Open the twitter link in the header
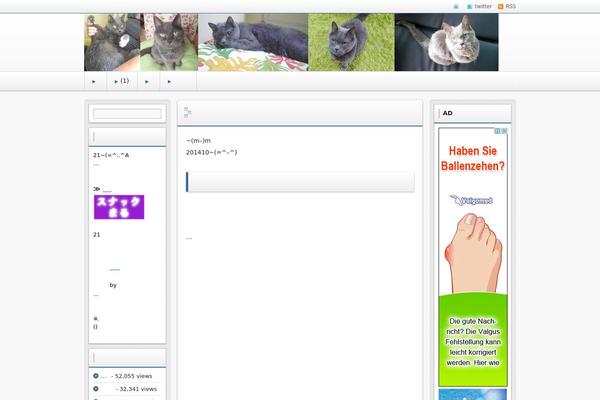Screen dimensions: 600x400 483,6
